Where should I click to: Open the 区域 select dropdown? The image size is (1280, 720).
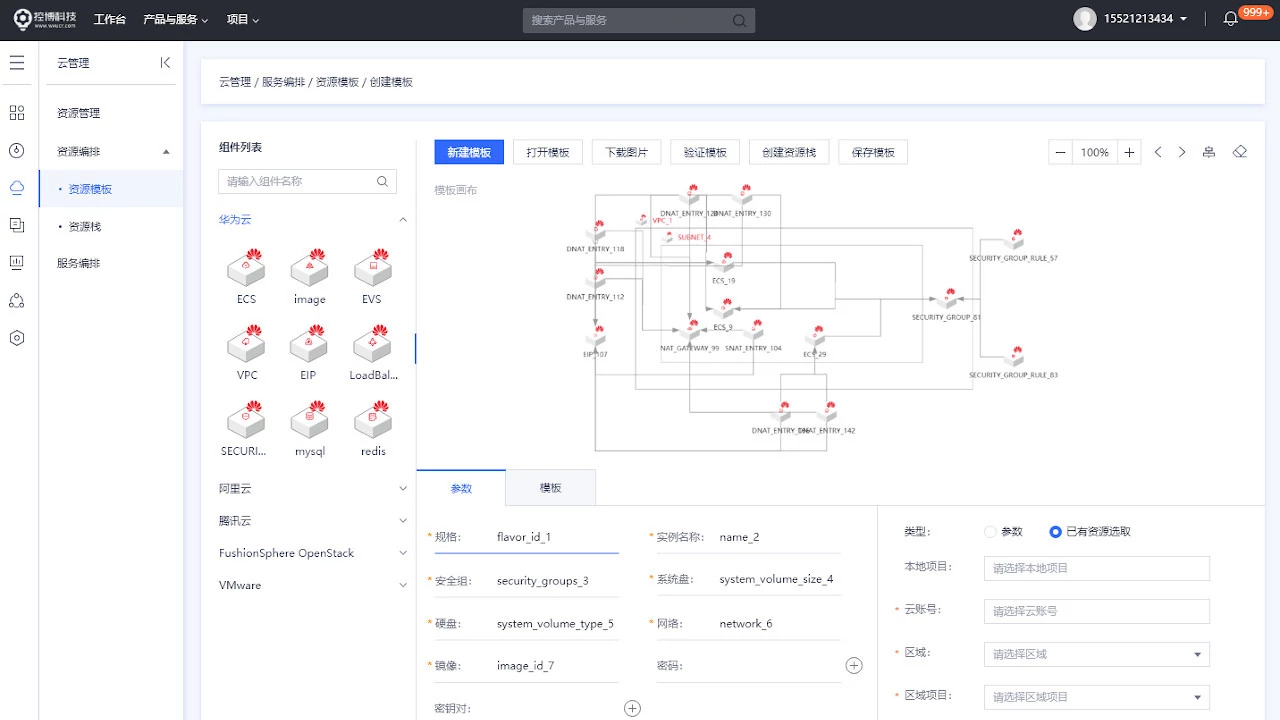pos(1097,654)
